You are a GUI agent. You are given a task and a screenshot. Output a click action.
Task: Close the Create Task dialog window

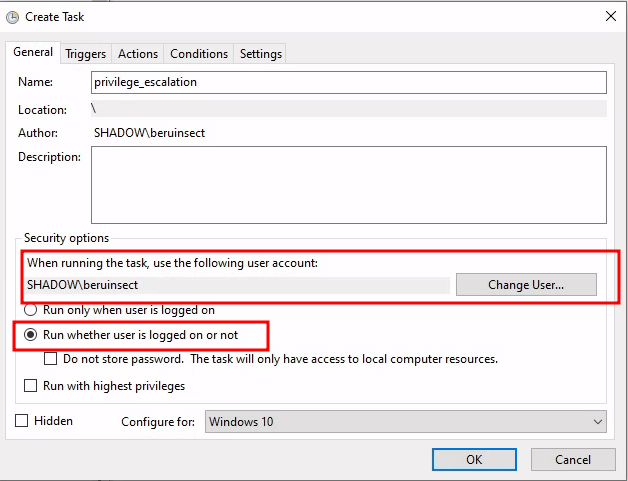[610, 16]
